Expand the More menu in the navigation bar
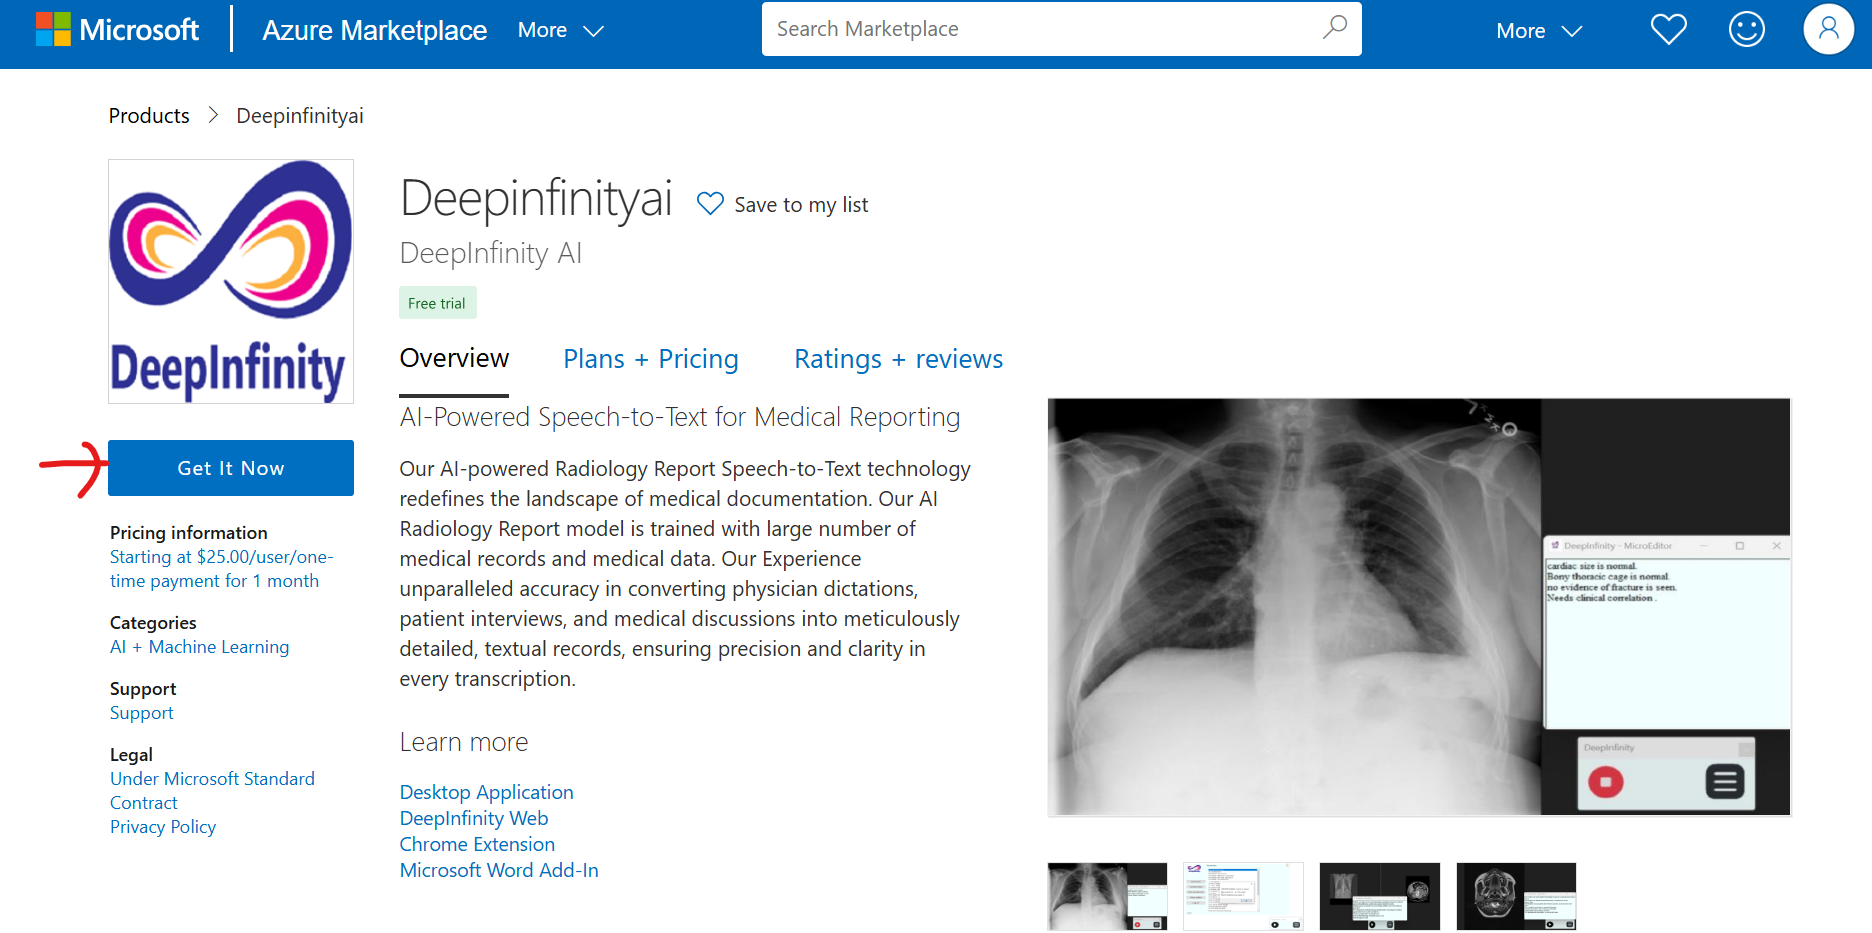 560,30
